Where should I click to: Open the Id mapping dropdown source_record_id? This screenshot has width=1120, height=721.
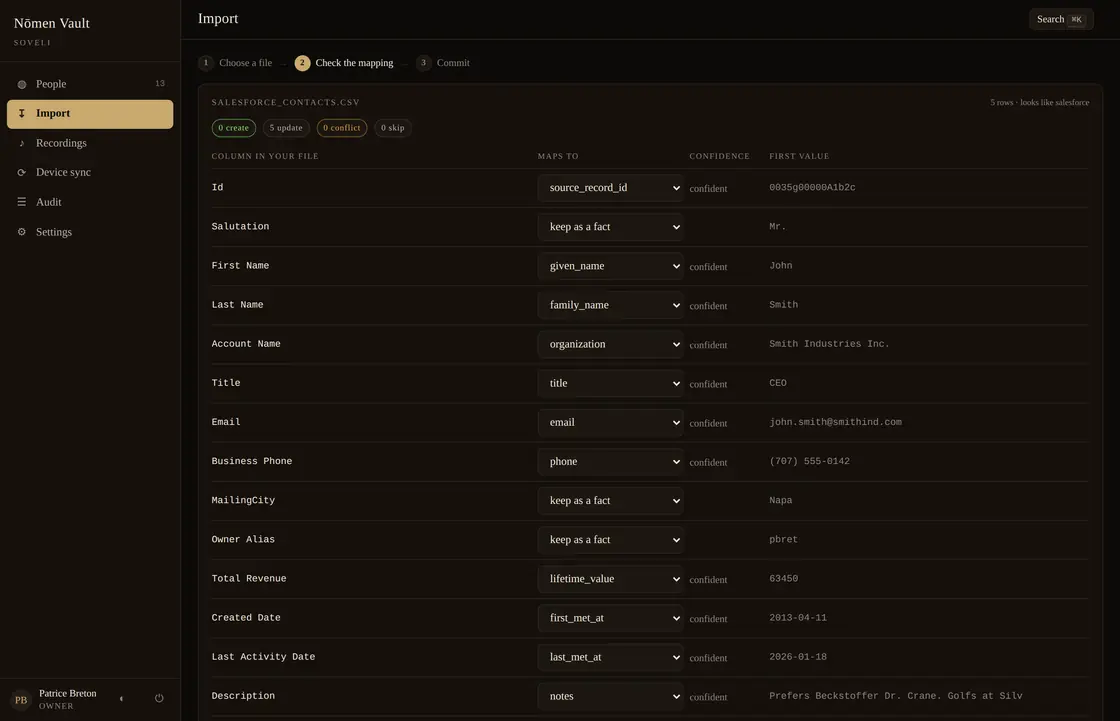[x=610, y=188]
